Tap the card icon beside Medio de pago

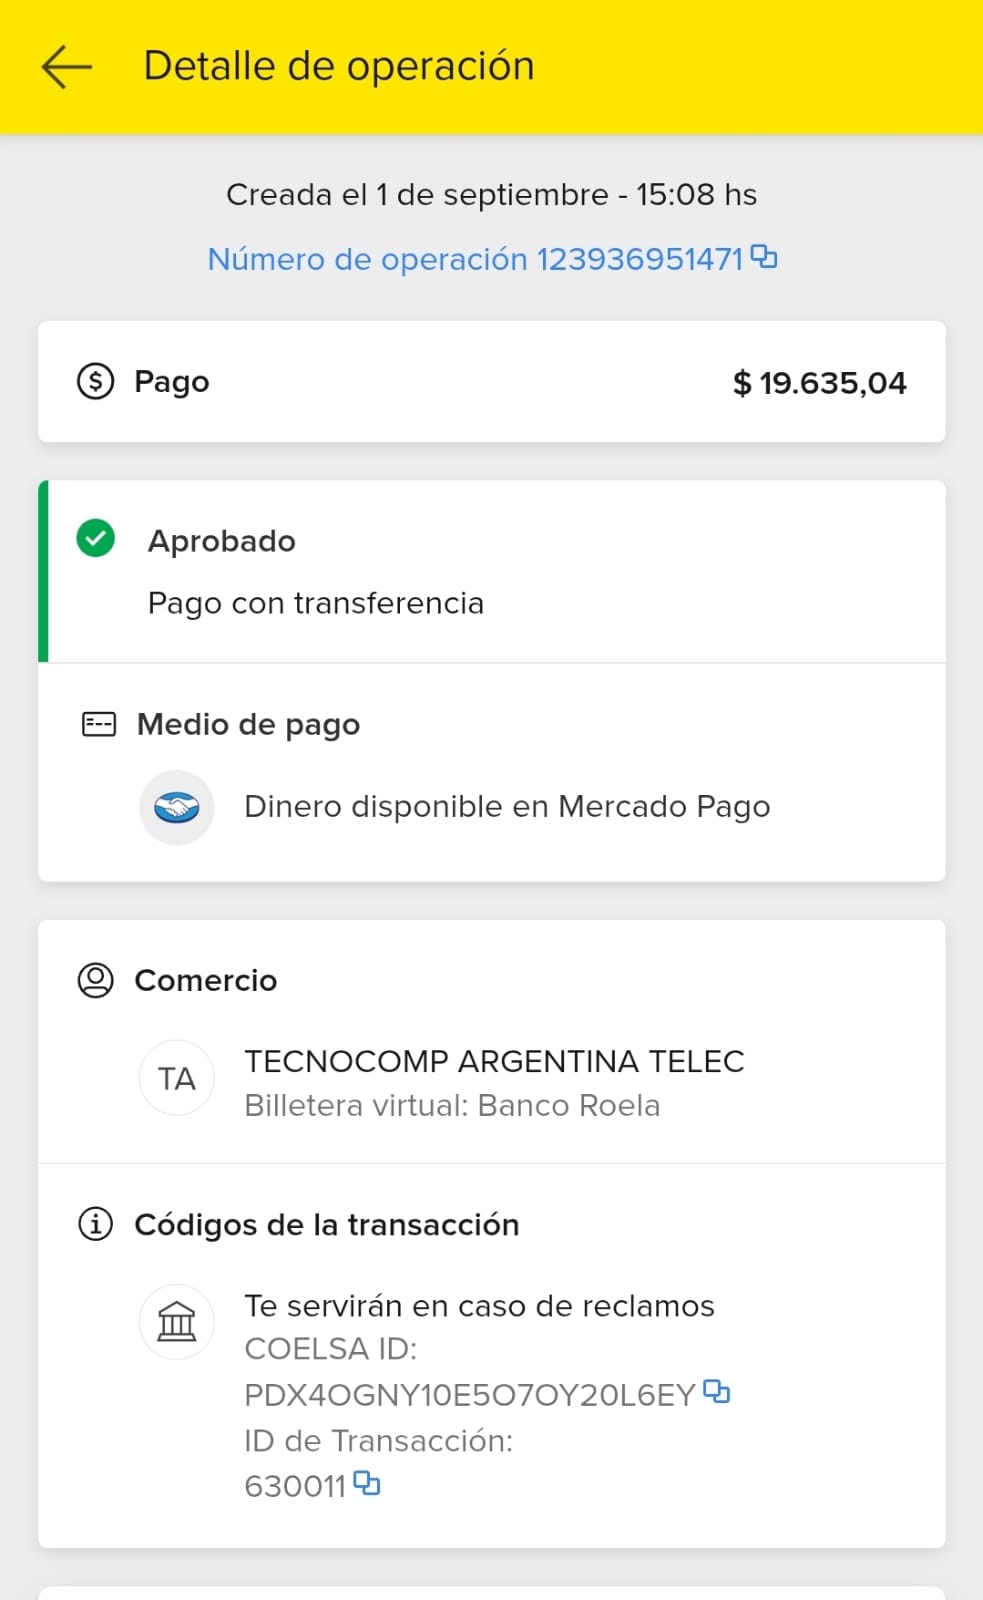99,724
